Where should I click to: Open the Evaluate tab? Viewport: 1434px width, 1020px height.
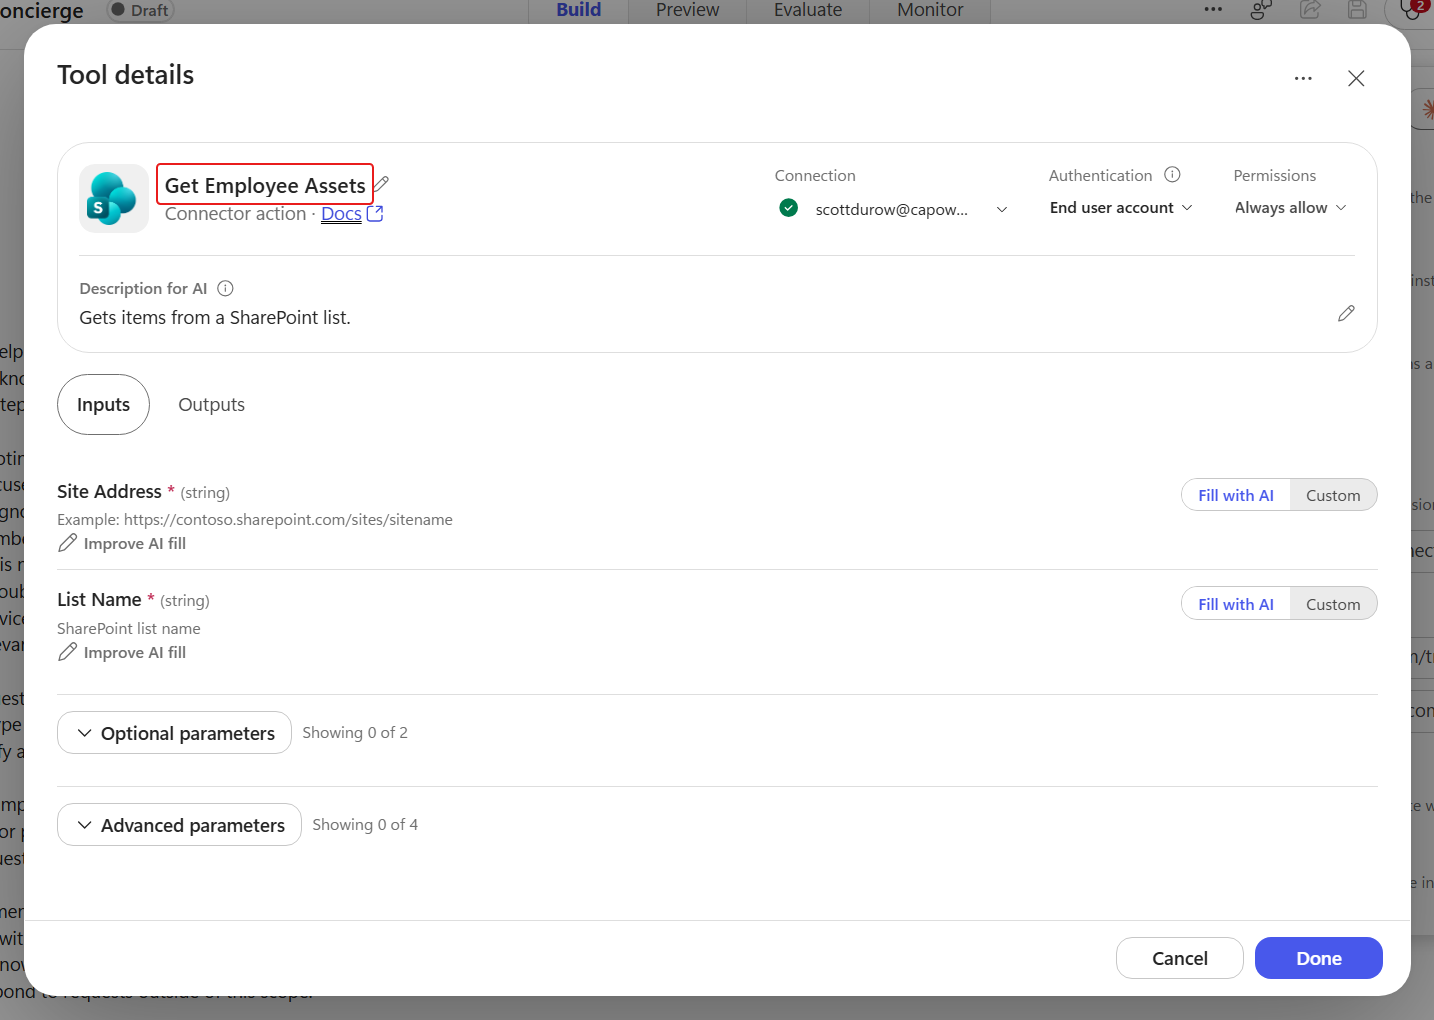[x=808, y=10]
